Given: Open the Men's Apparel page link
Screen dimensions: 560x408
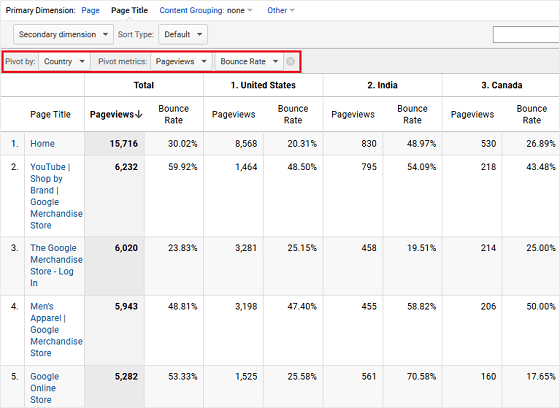Looking at the screenshot, I should pos(56,329).
